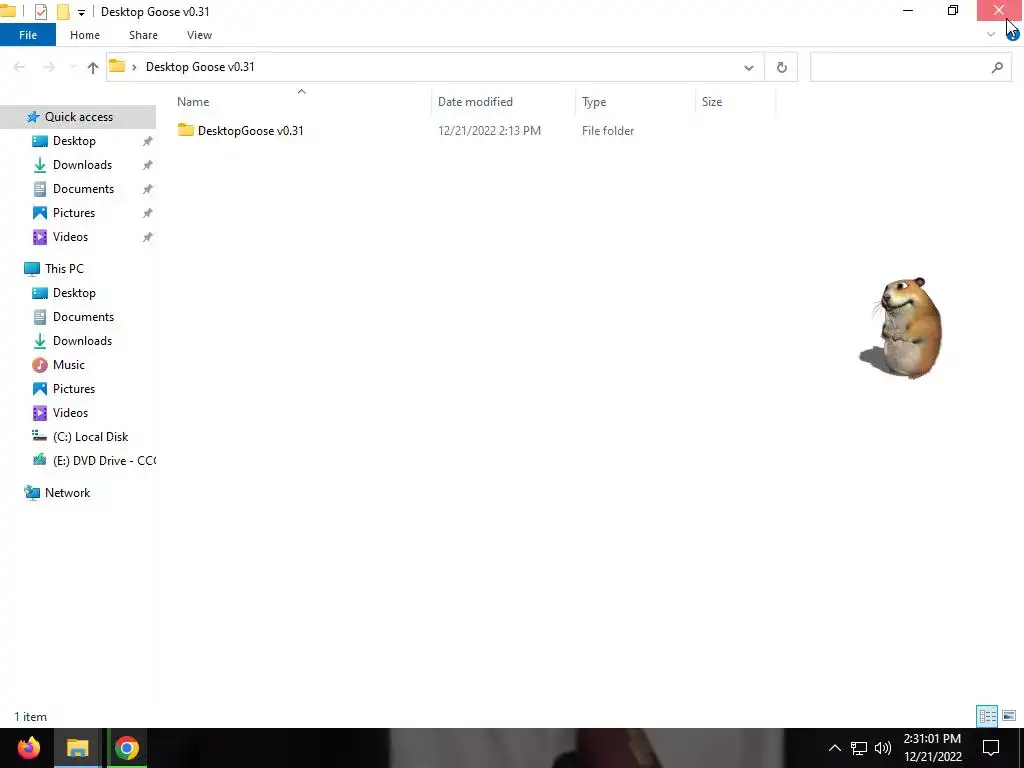Open Downloads under This PC

pos(82,341)
